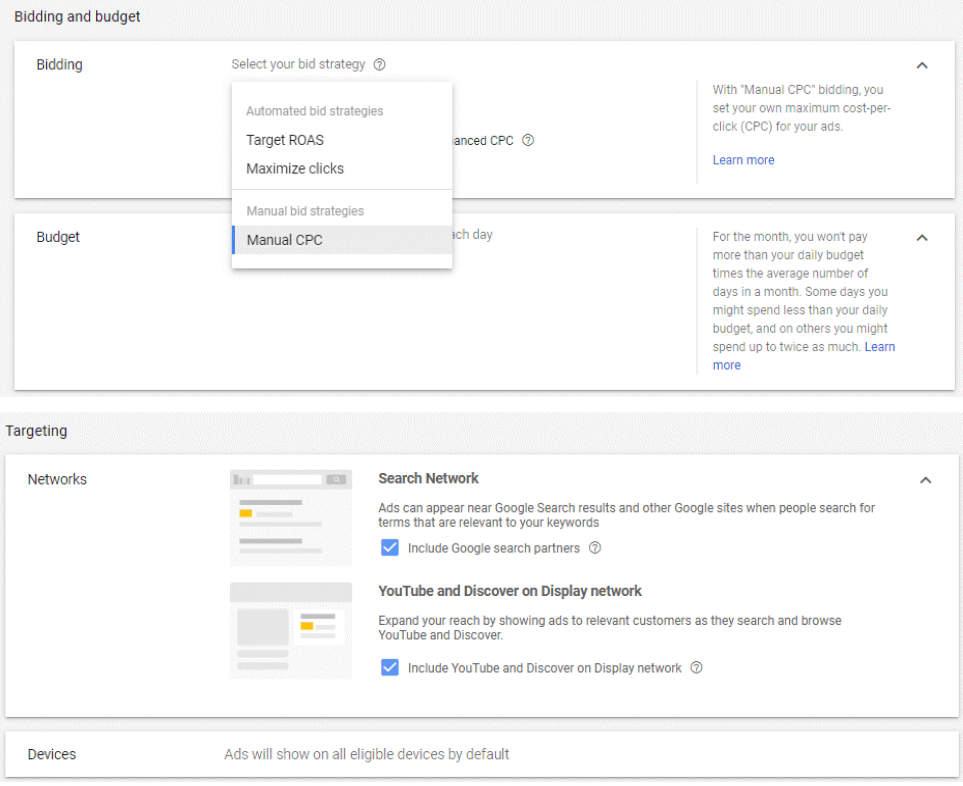This screenshot has height=786, width=963.
Task: Click the Budget section label
Action: coord(58,237)
